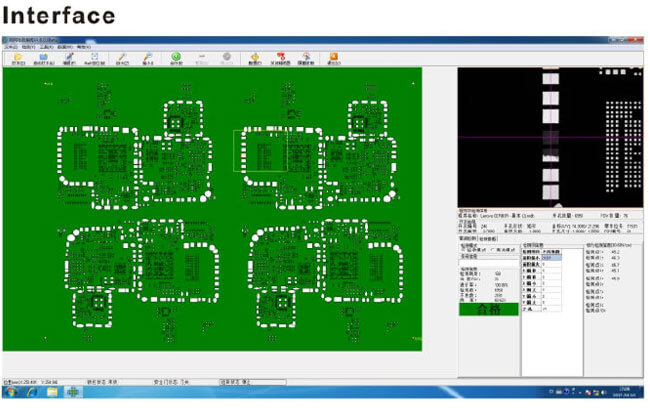
Task: Open the first menu in menu bar
Action: pos(11,46)
